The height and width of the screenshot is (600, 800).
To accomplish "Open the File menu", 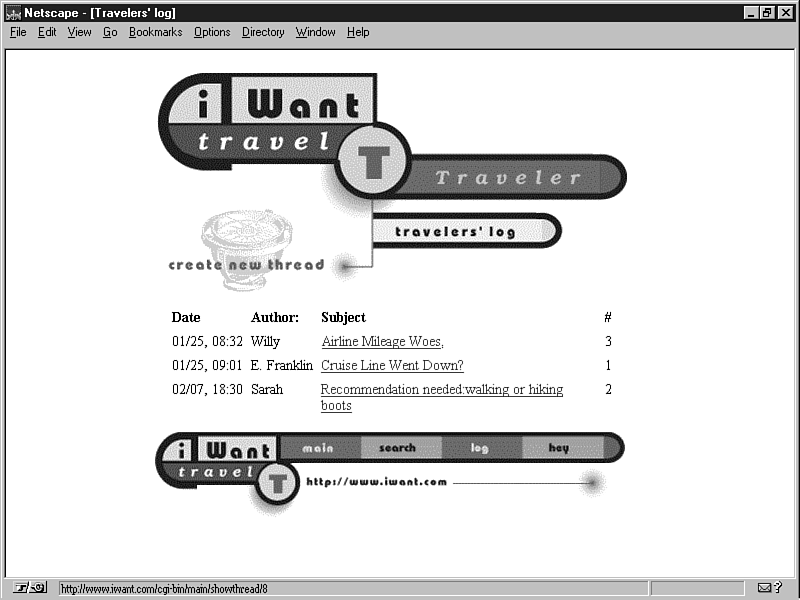I will click(18, 32).
